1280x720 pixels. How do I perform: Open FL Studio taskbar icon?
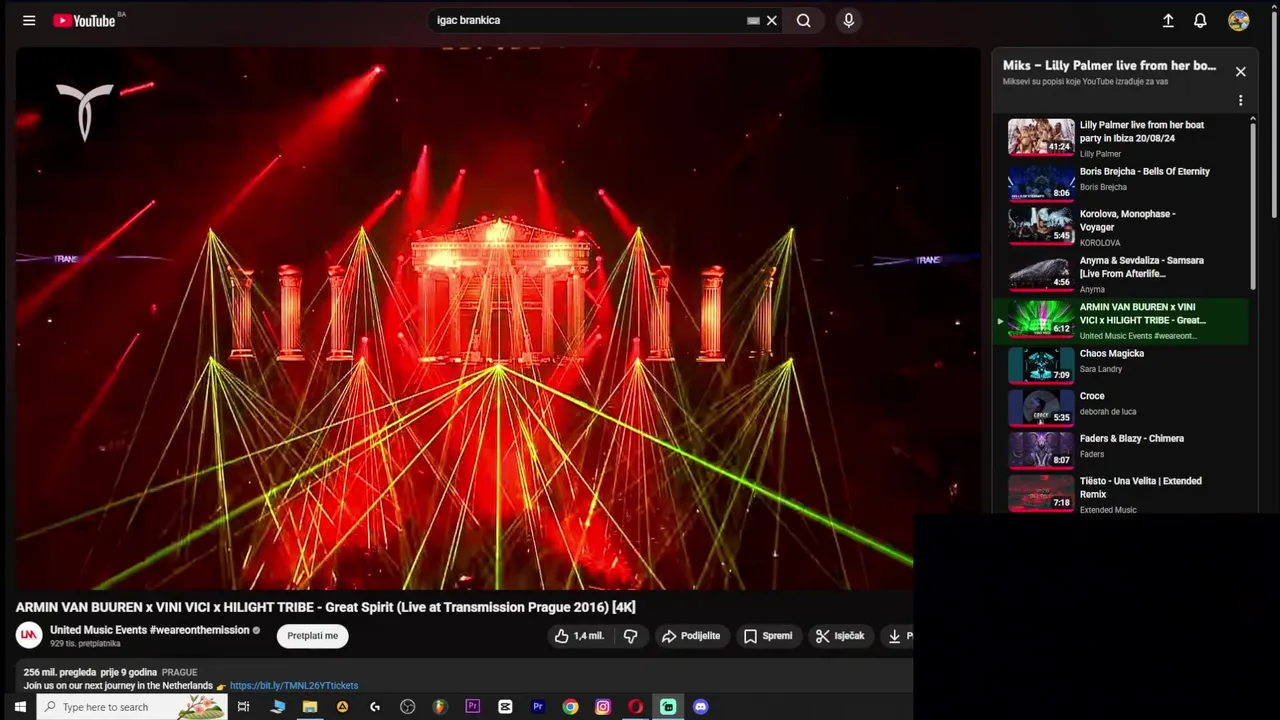tap(439, 707)
